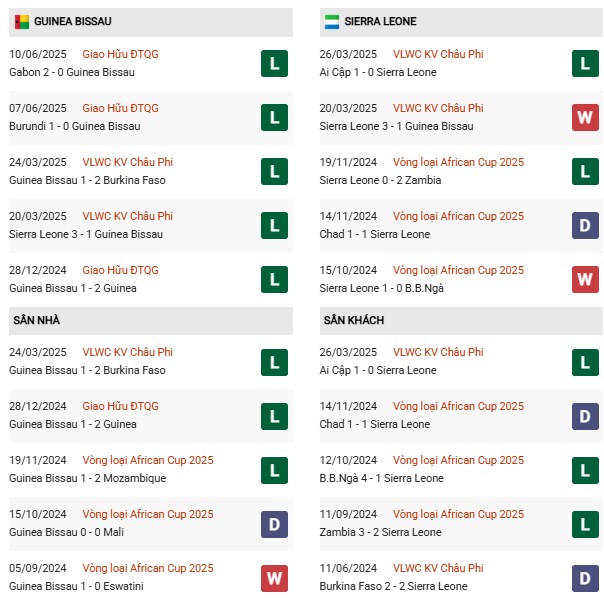This screenshot has height=598, width=604.
Task: Click the L badge for Sierra Leone 0 - 2 Zambia
Action: (585, 172)
